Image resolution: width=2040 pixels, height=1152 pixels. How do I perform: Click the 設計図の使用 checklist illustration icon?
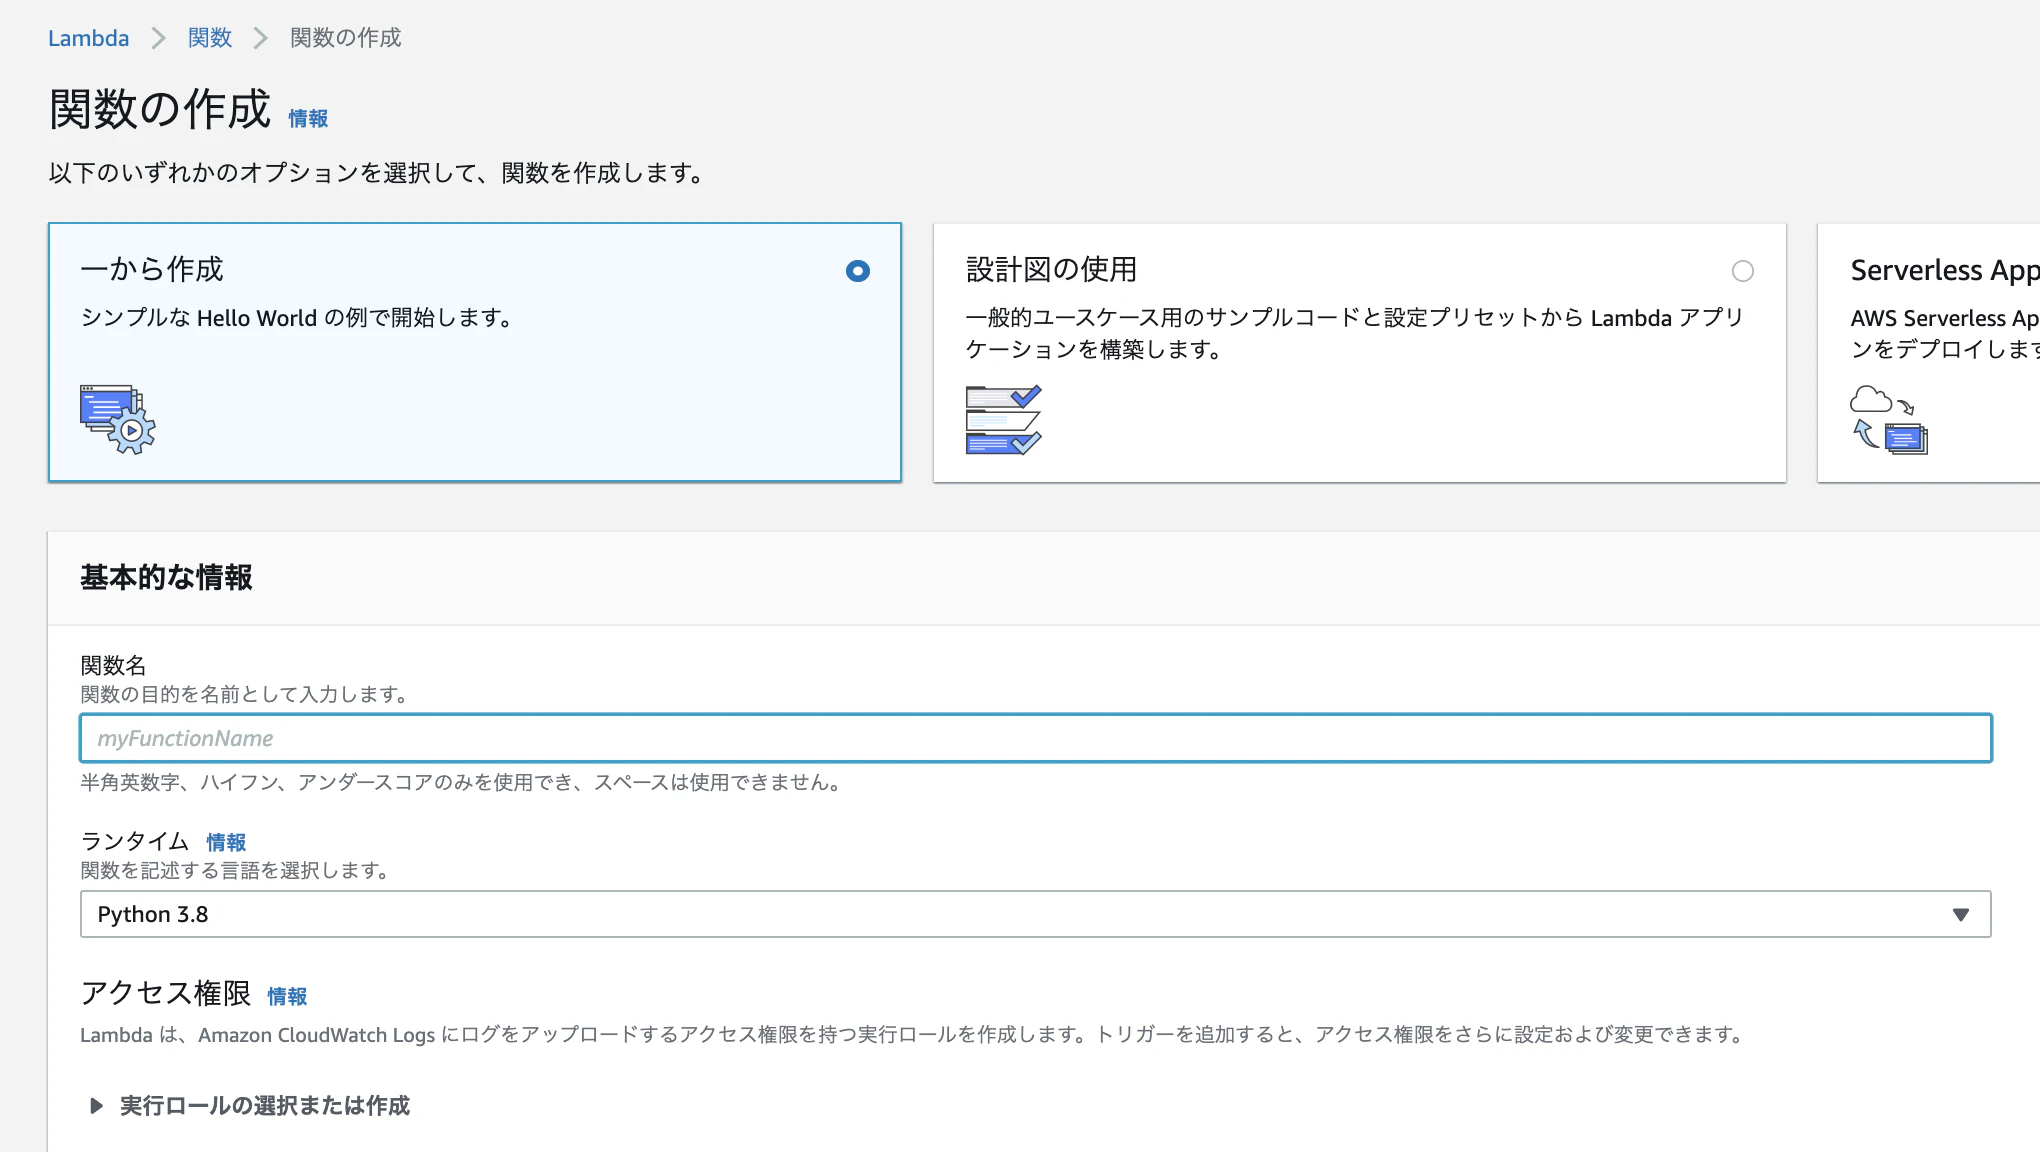[1003, 420]
